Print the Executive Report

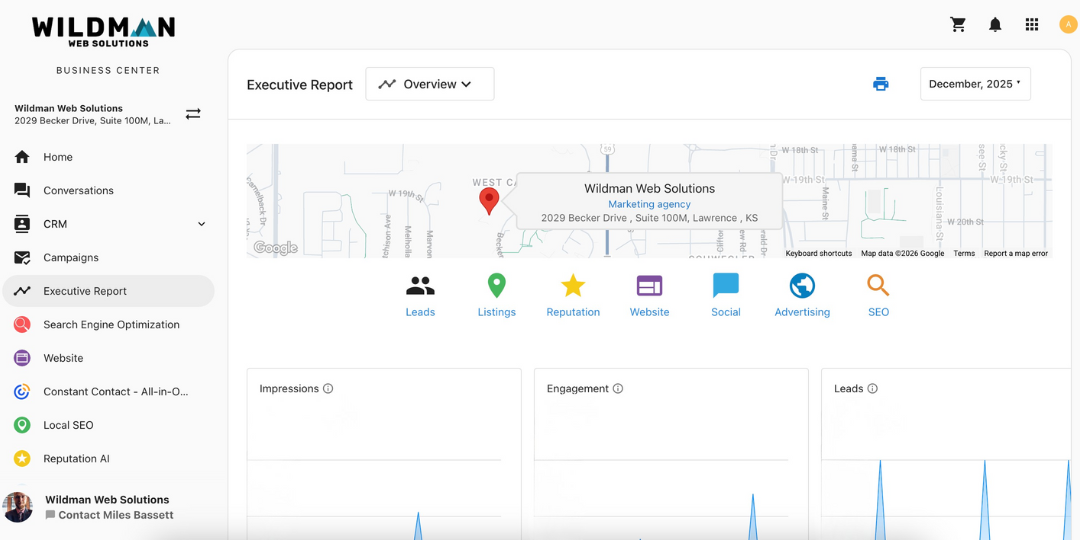(880, 84)
